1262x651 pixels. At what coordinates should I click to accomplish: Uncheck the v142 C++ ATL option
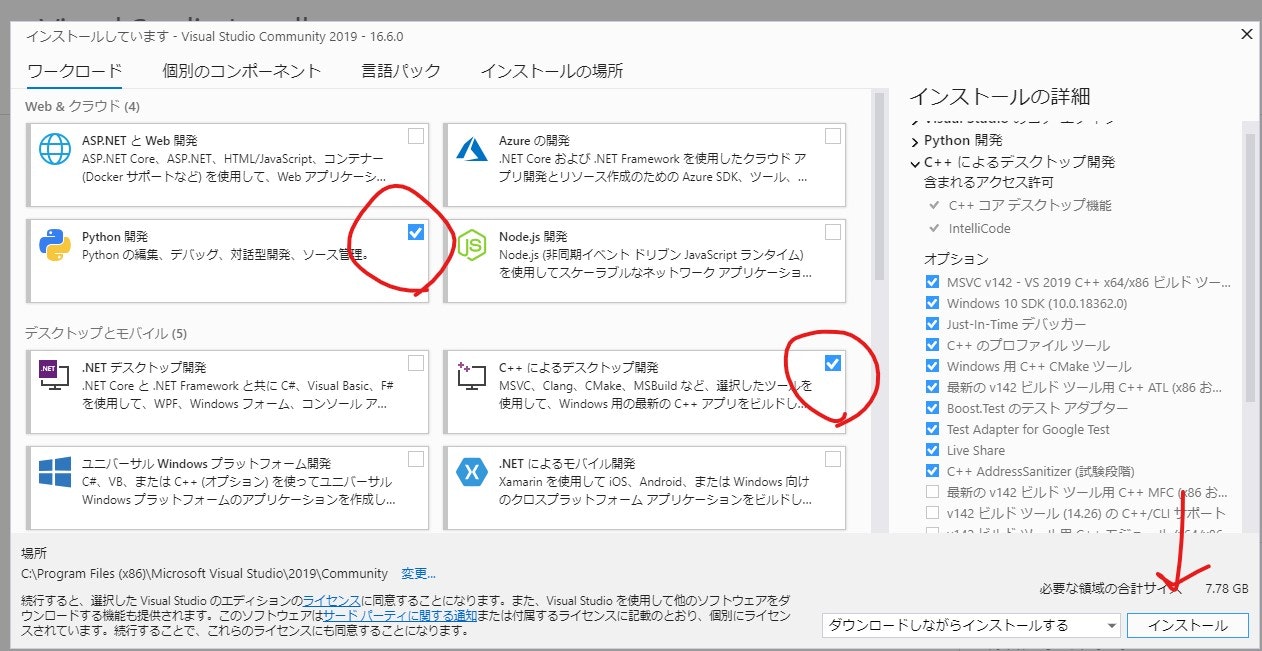point(932,387)
